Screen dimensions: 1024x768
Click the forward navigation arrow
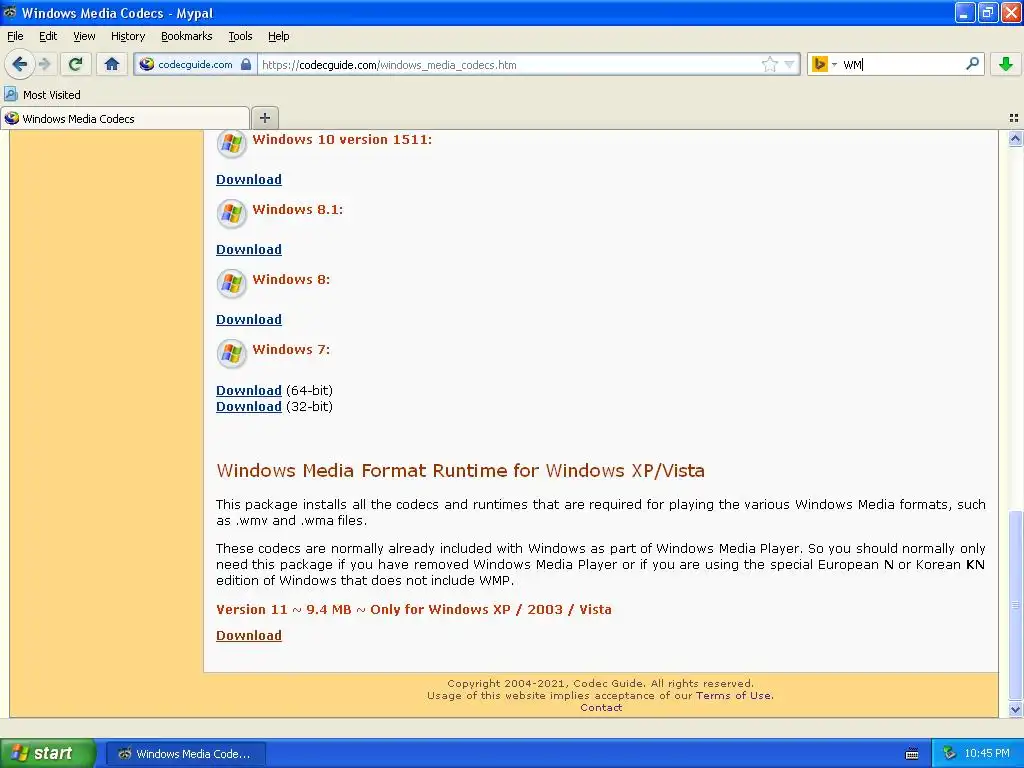tap(44, 64)
